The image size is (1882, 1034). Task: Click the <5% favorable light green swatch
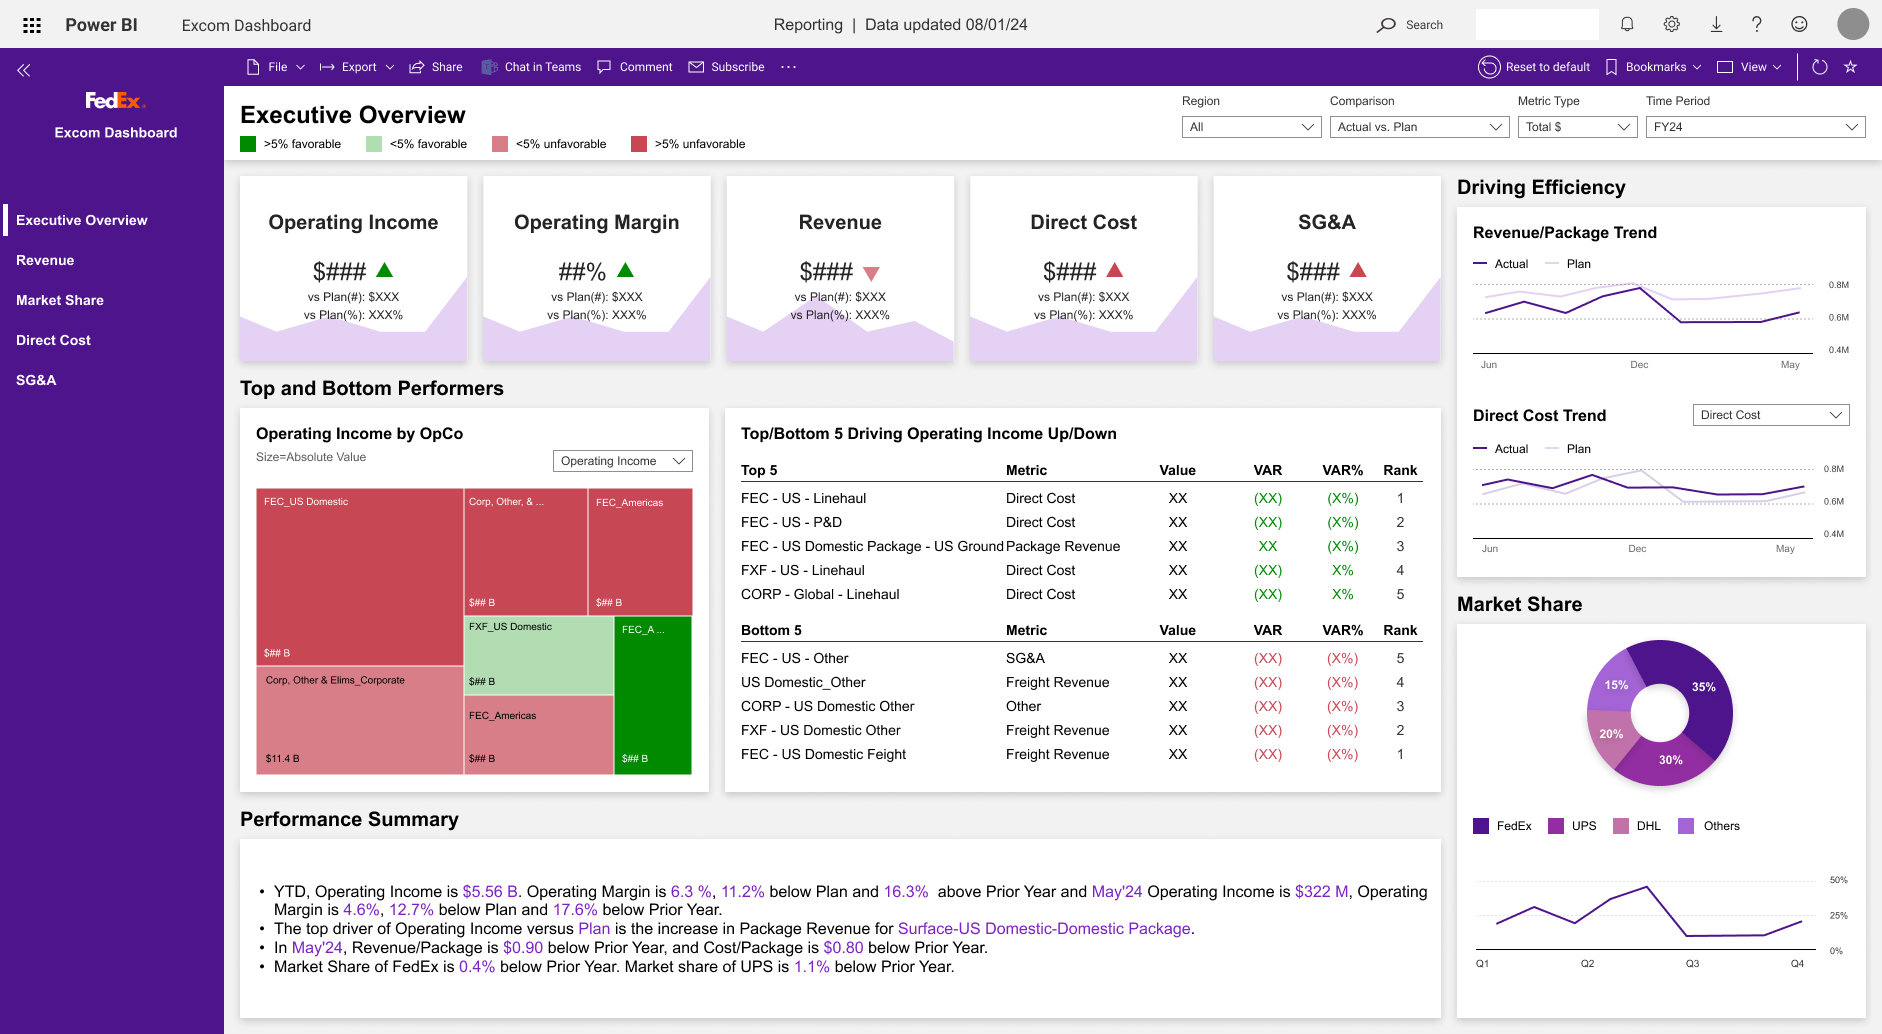[x=374, y=144]
